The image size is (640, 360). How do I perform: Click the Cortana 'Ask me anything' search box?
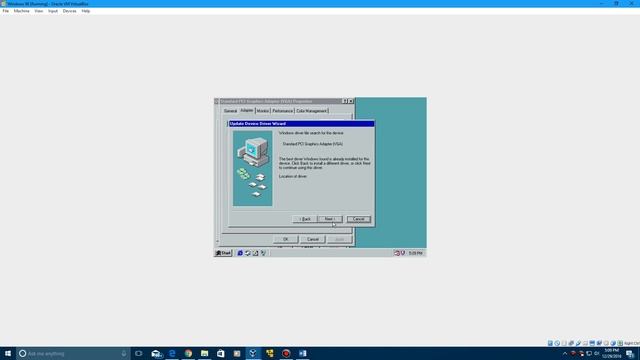73,353
